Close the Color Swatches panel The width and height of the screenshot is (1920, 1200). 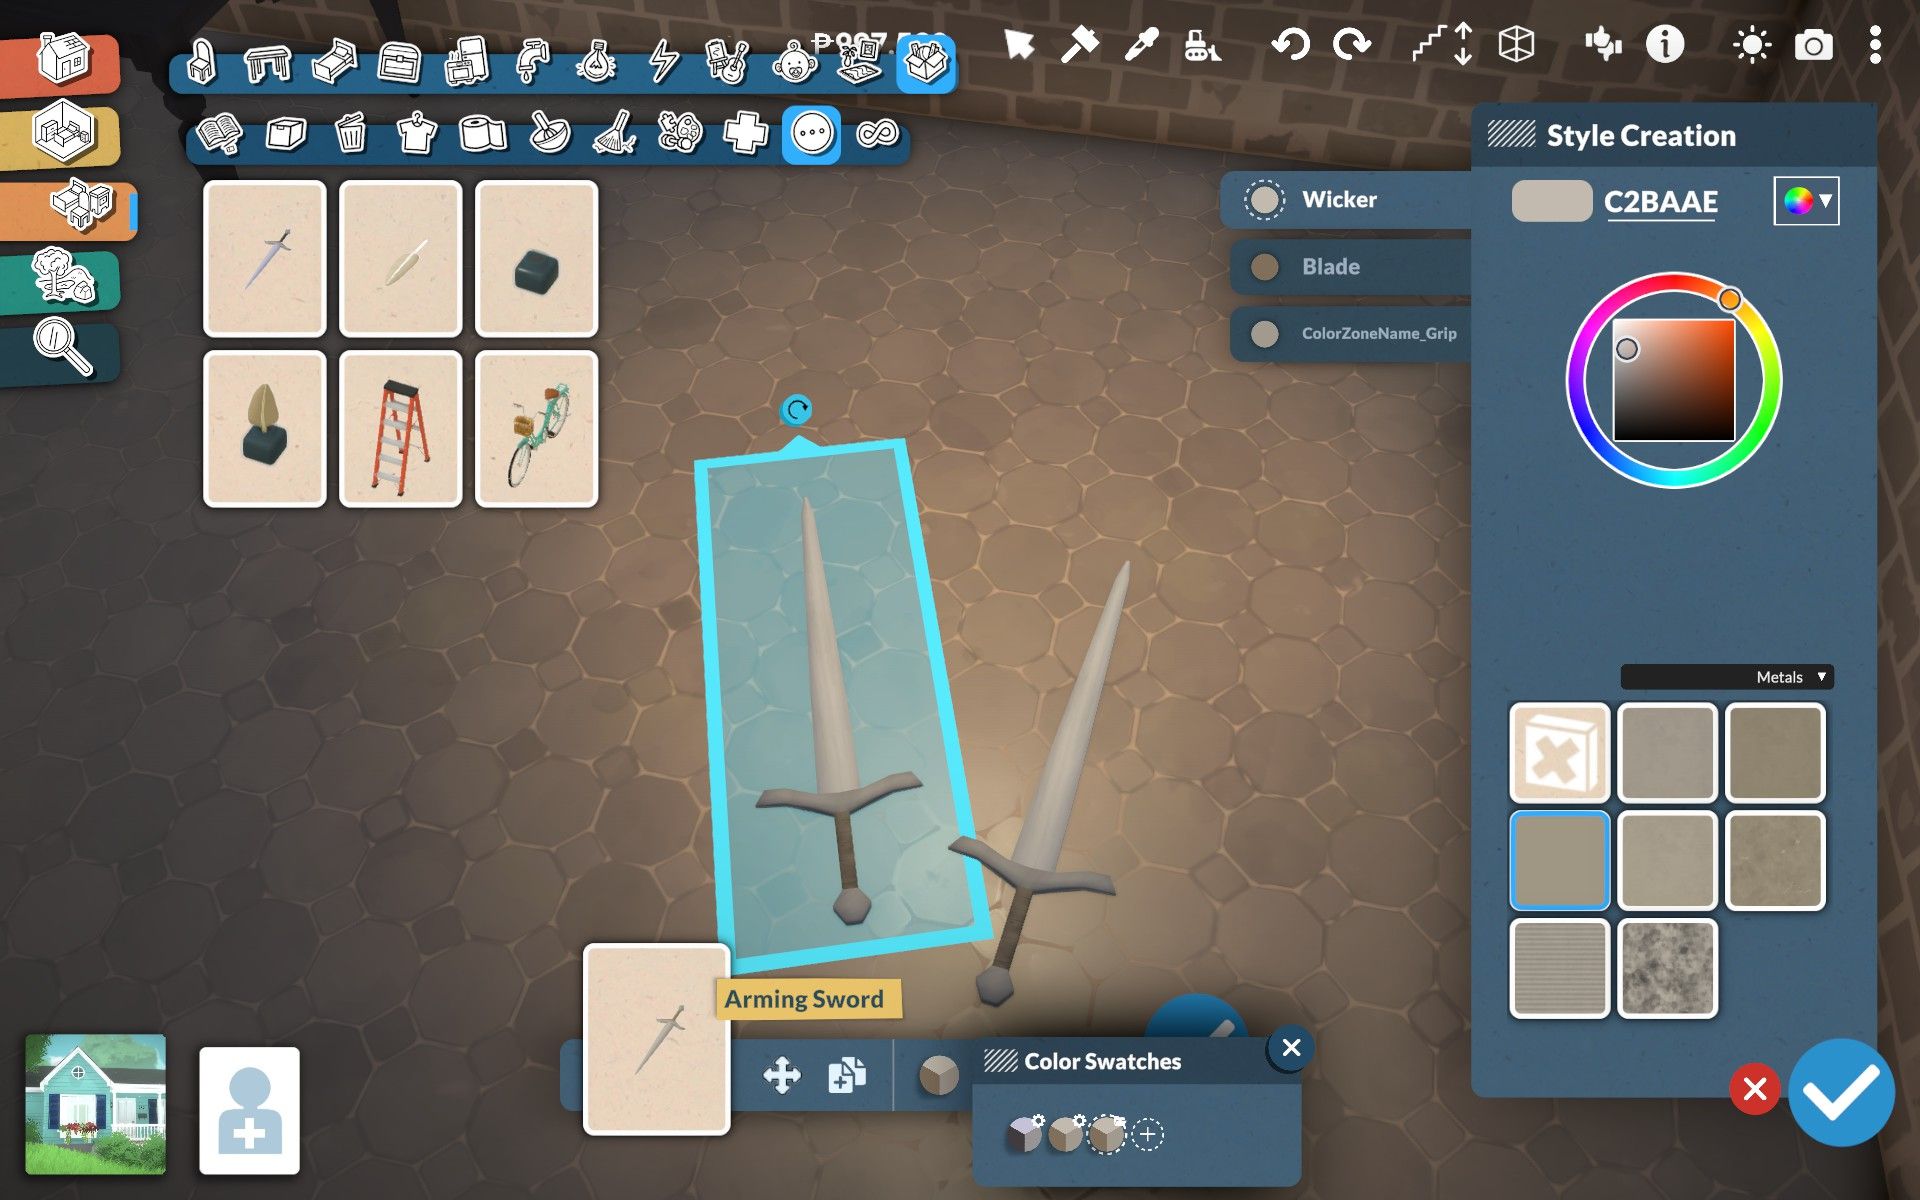click(x=1291, y=1048)
